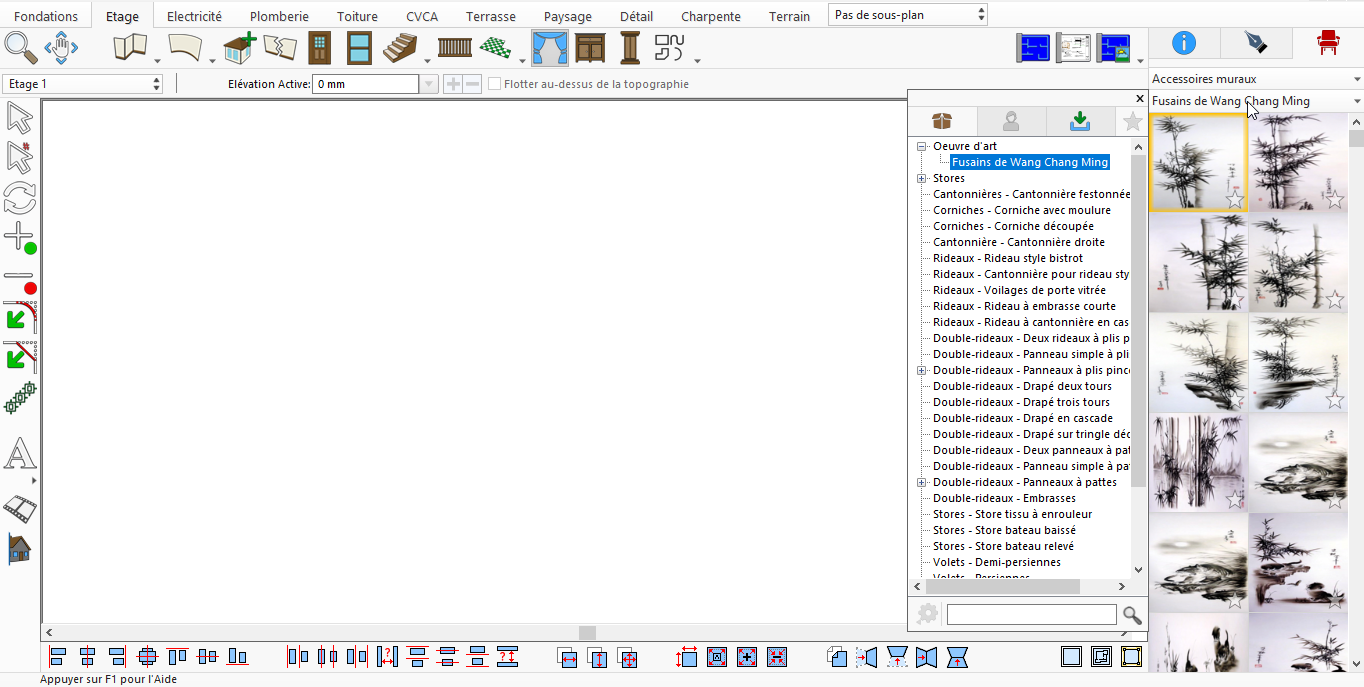The height and width of the screenshot is (687, 1364).
Task: Open the Elévation Active dropdown arrow
Action: (429, 84)
